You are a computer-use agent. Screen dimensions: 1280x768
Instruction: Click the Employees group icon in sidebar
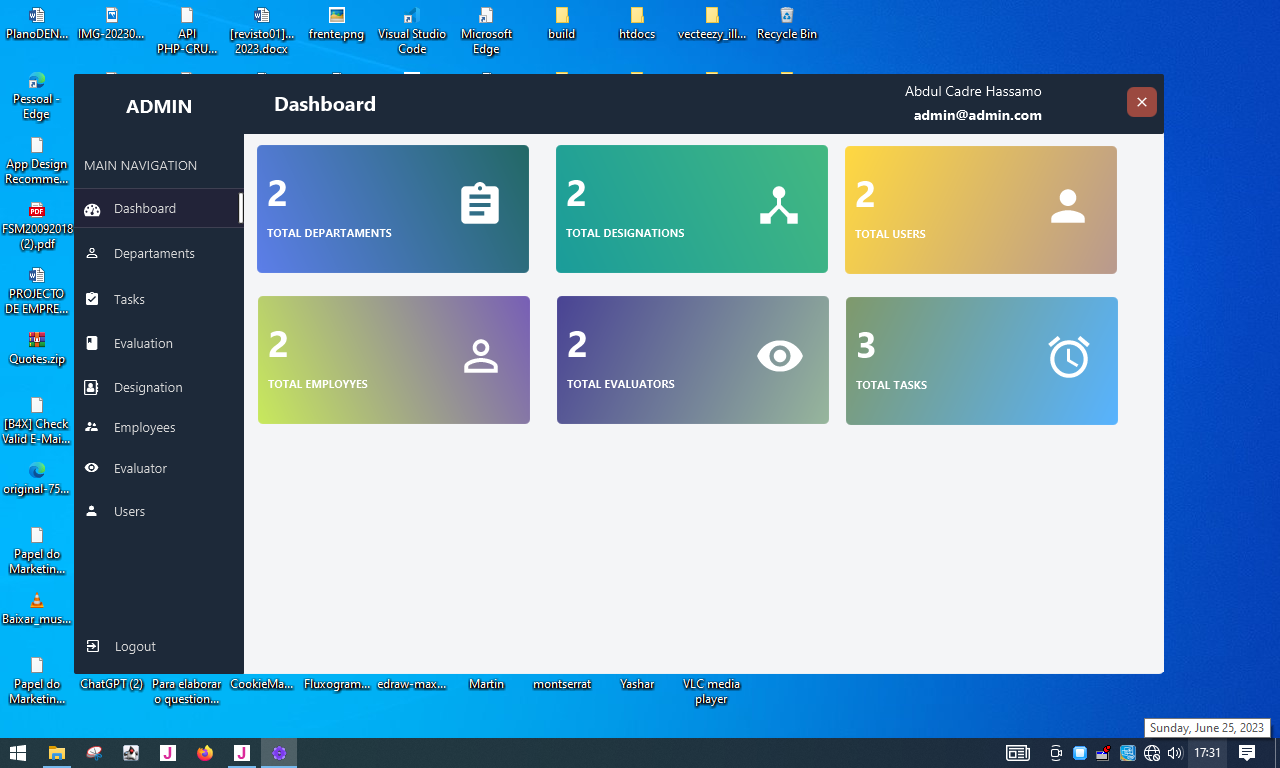[x=92, y=427]
